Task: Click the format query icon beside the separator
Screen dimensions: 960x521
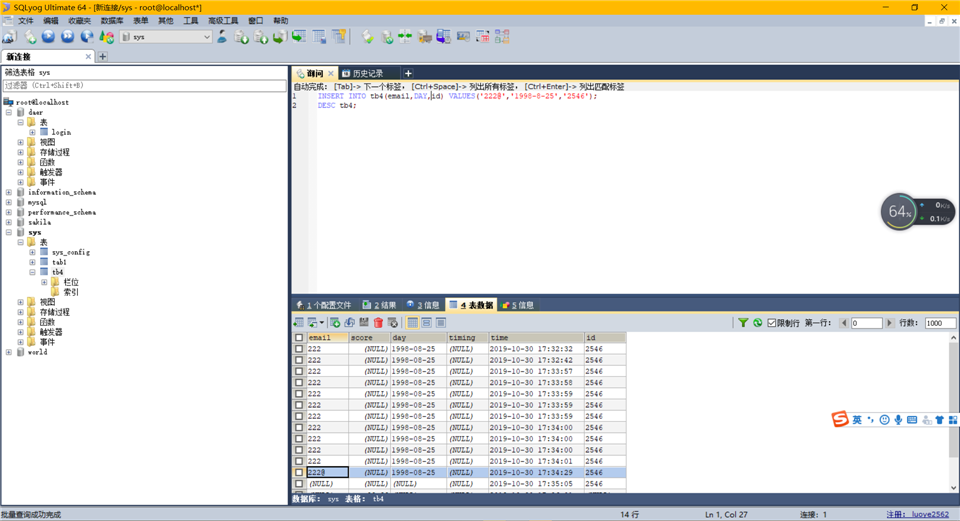Action: 367,37
